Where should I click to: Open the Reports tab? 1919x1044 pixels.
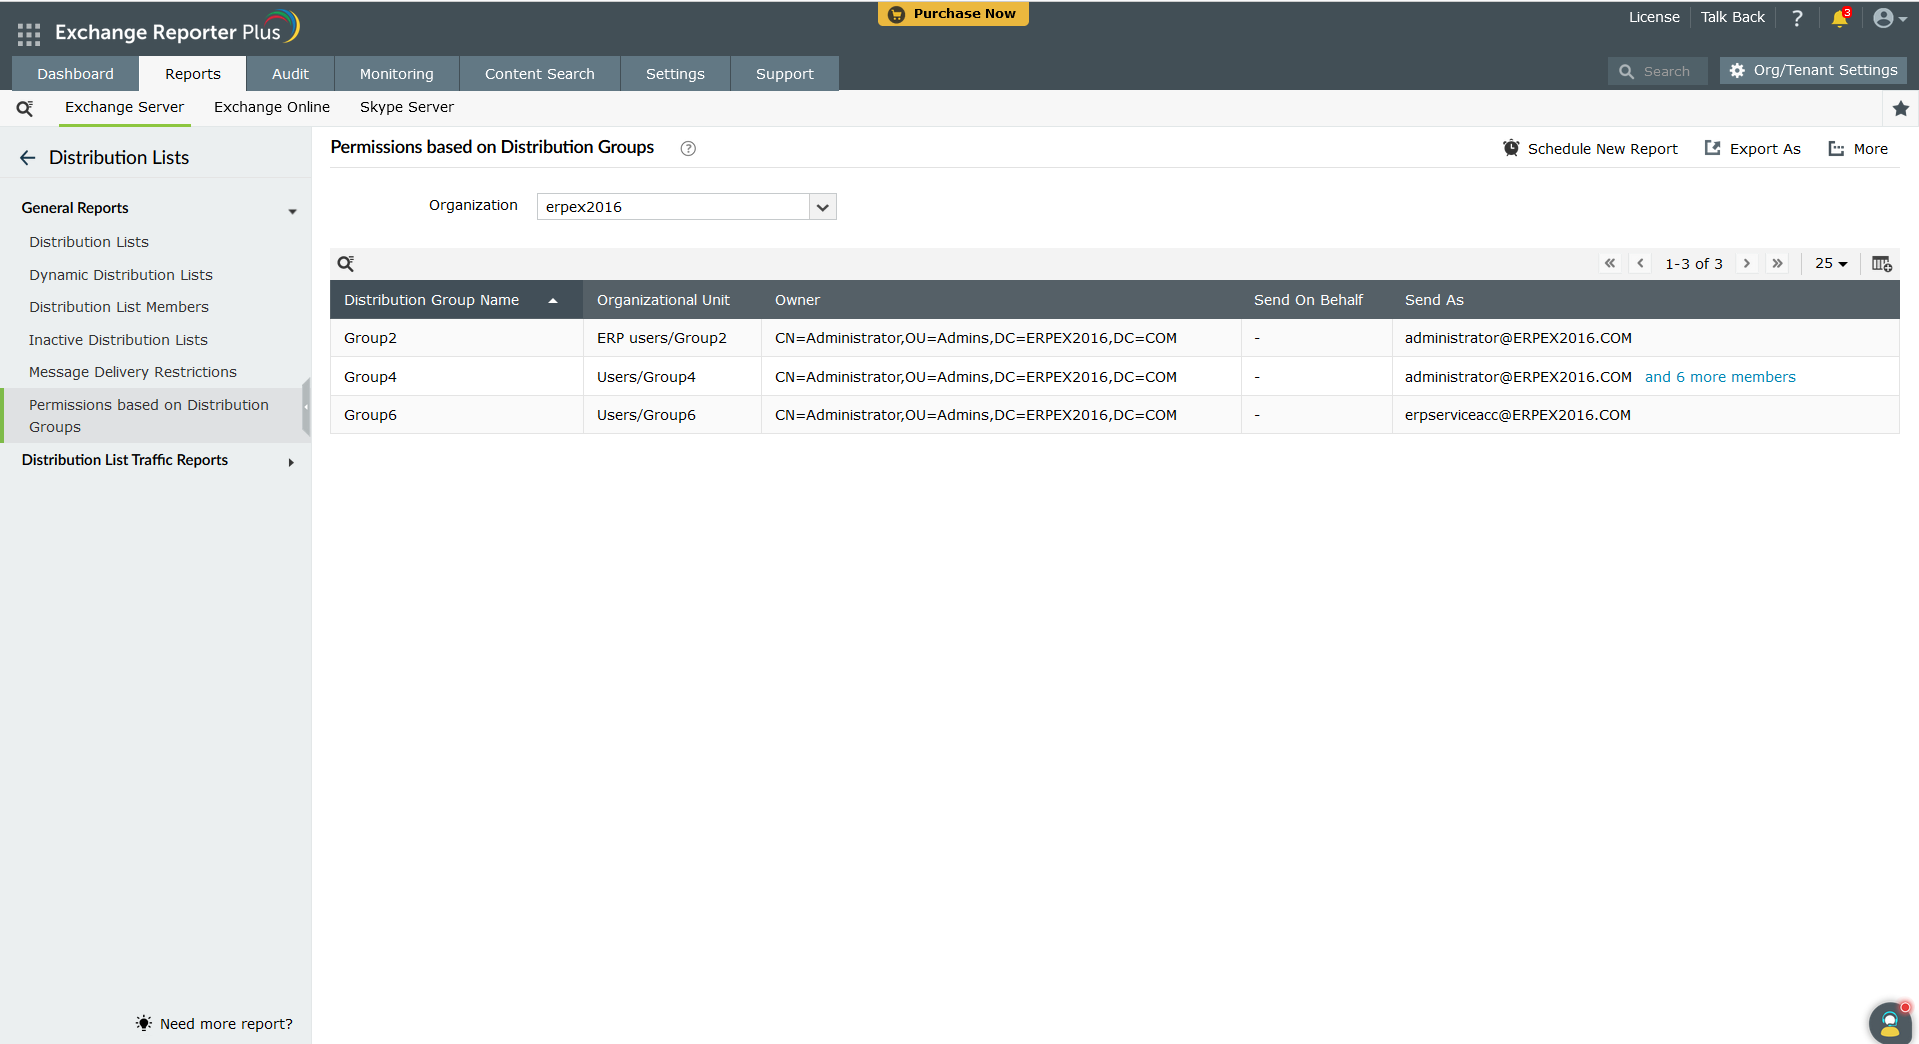coord(193,74)
